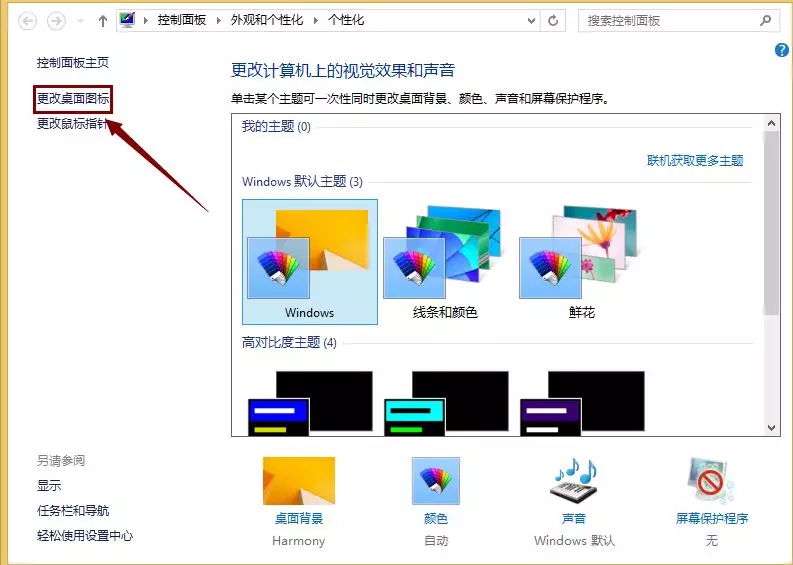Viewport: 793px width, 565px height.
Task: Click the theme list scroll down arrow
Action: (x=771, y=427)
